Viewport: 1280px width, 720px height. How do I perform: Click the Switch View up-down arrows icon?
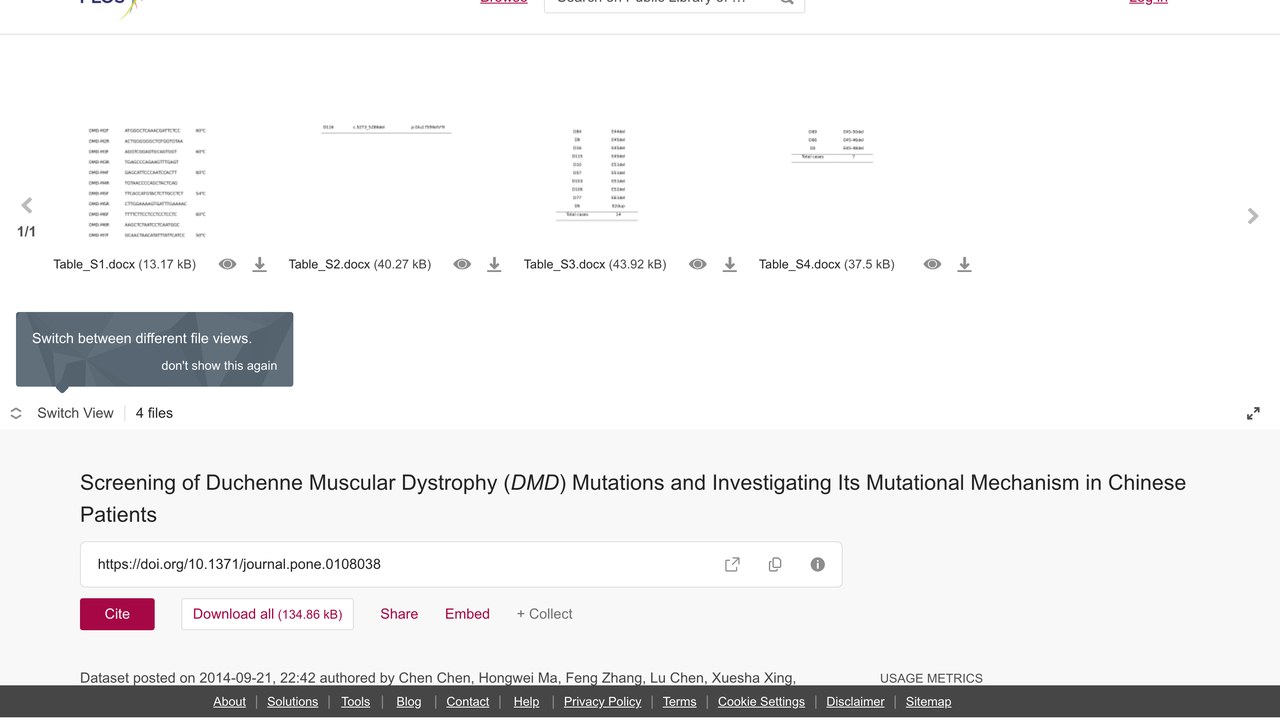pyautogui.click(x=16, y=413)
